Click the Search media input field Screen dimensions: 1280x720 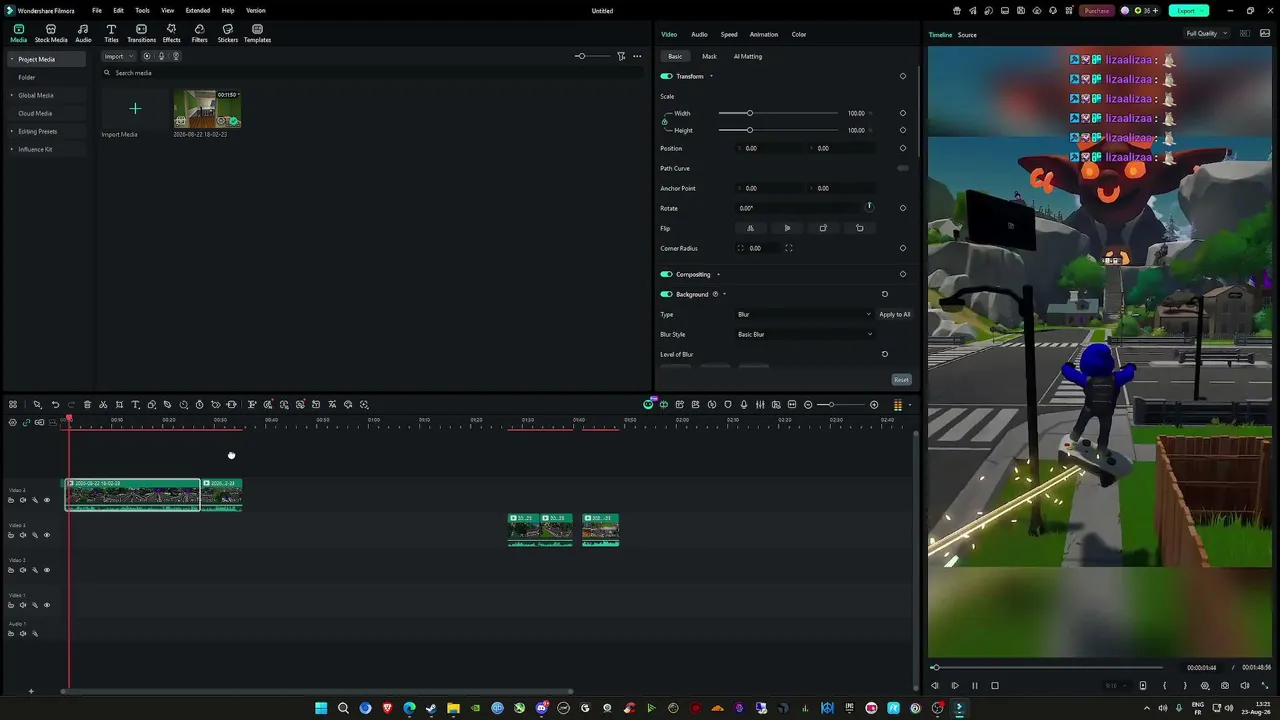pyautogui.click(x=370, y=73)
